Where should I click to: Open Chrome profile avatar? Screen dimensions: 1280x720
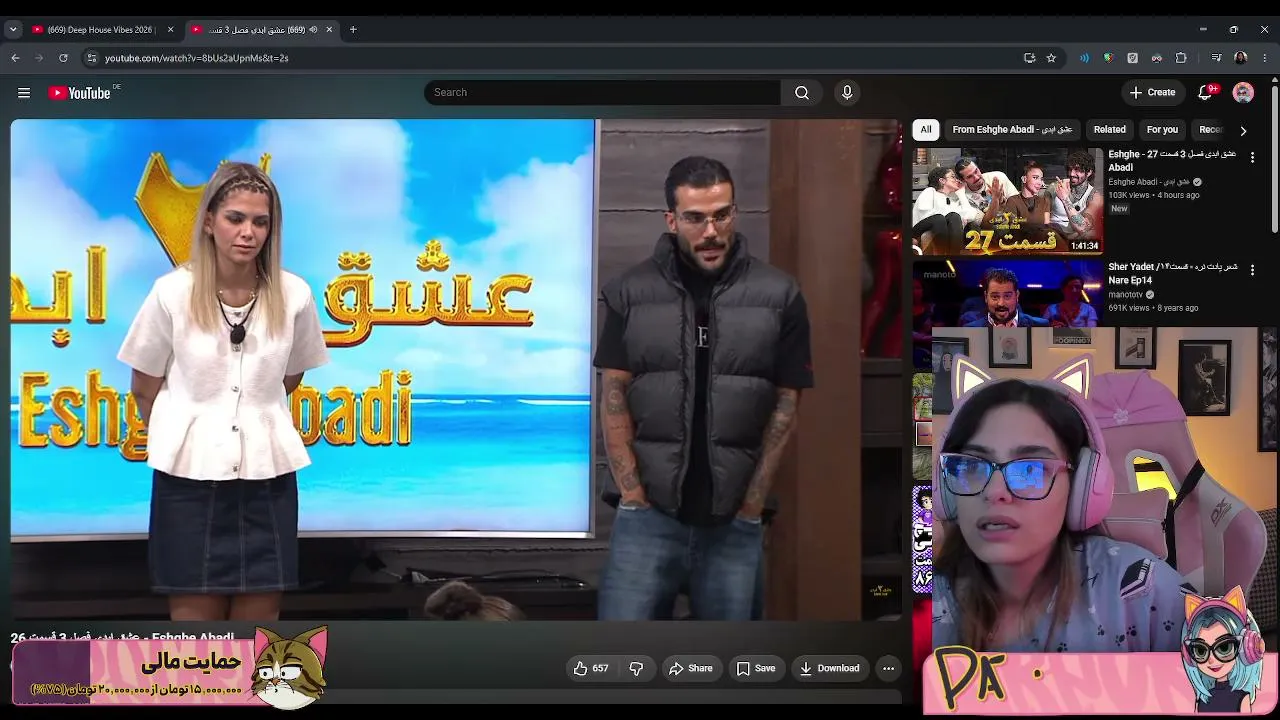(x=1241, y=58)
